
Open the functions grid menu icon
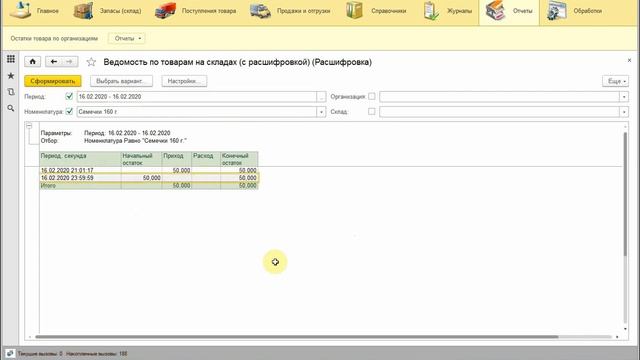tap(11, 59)
